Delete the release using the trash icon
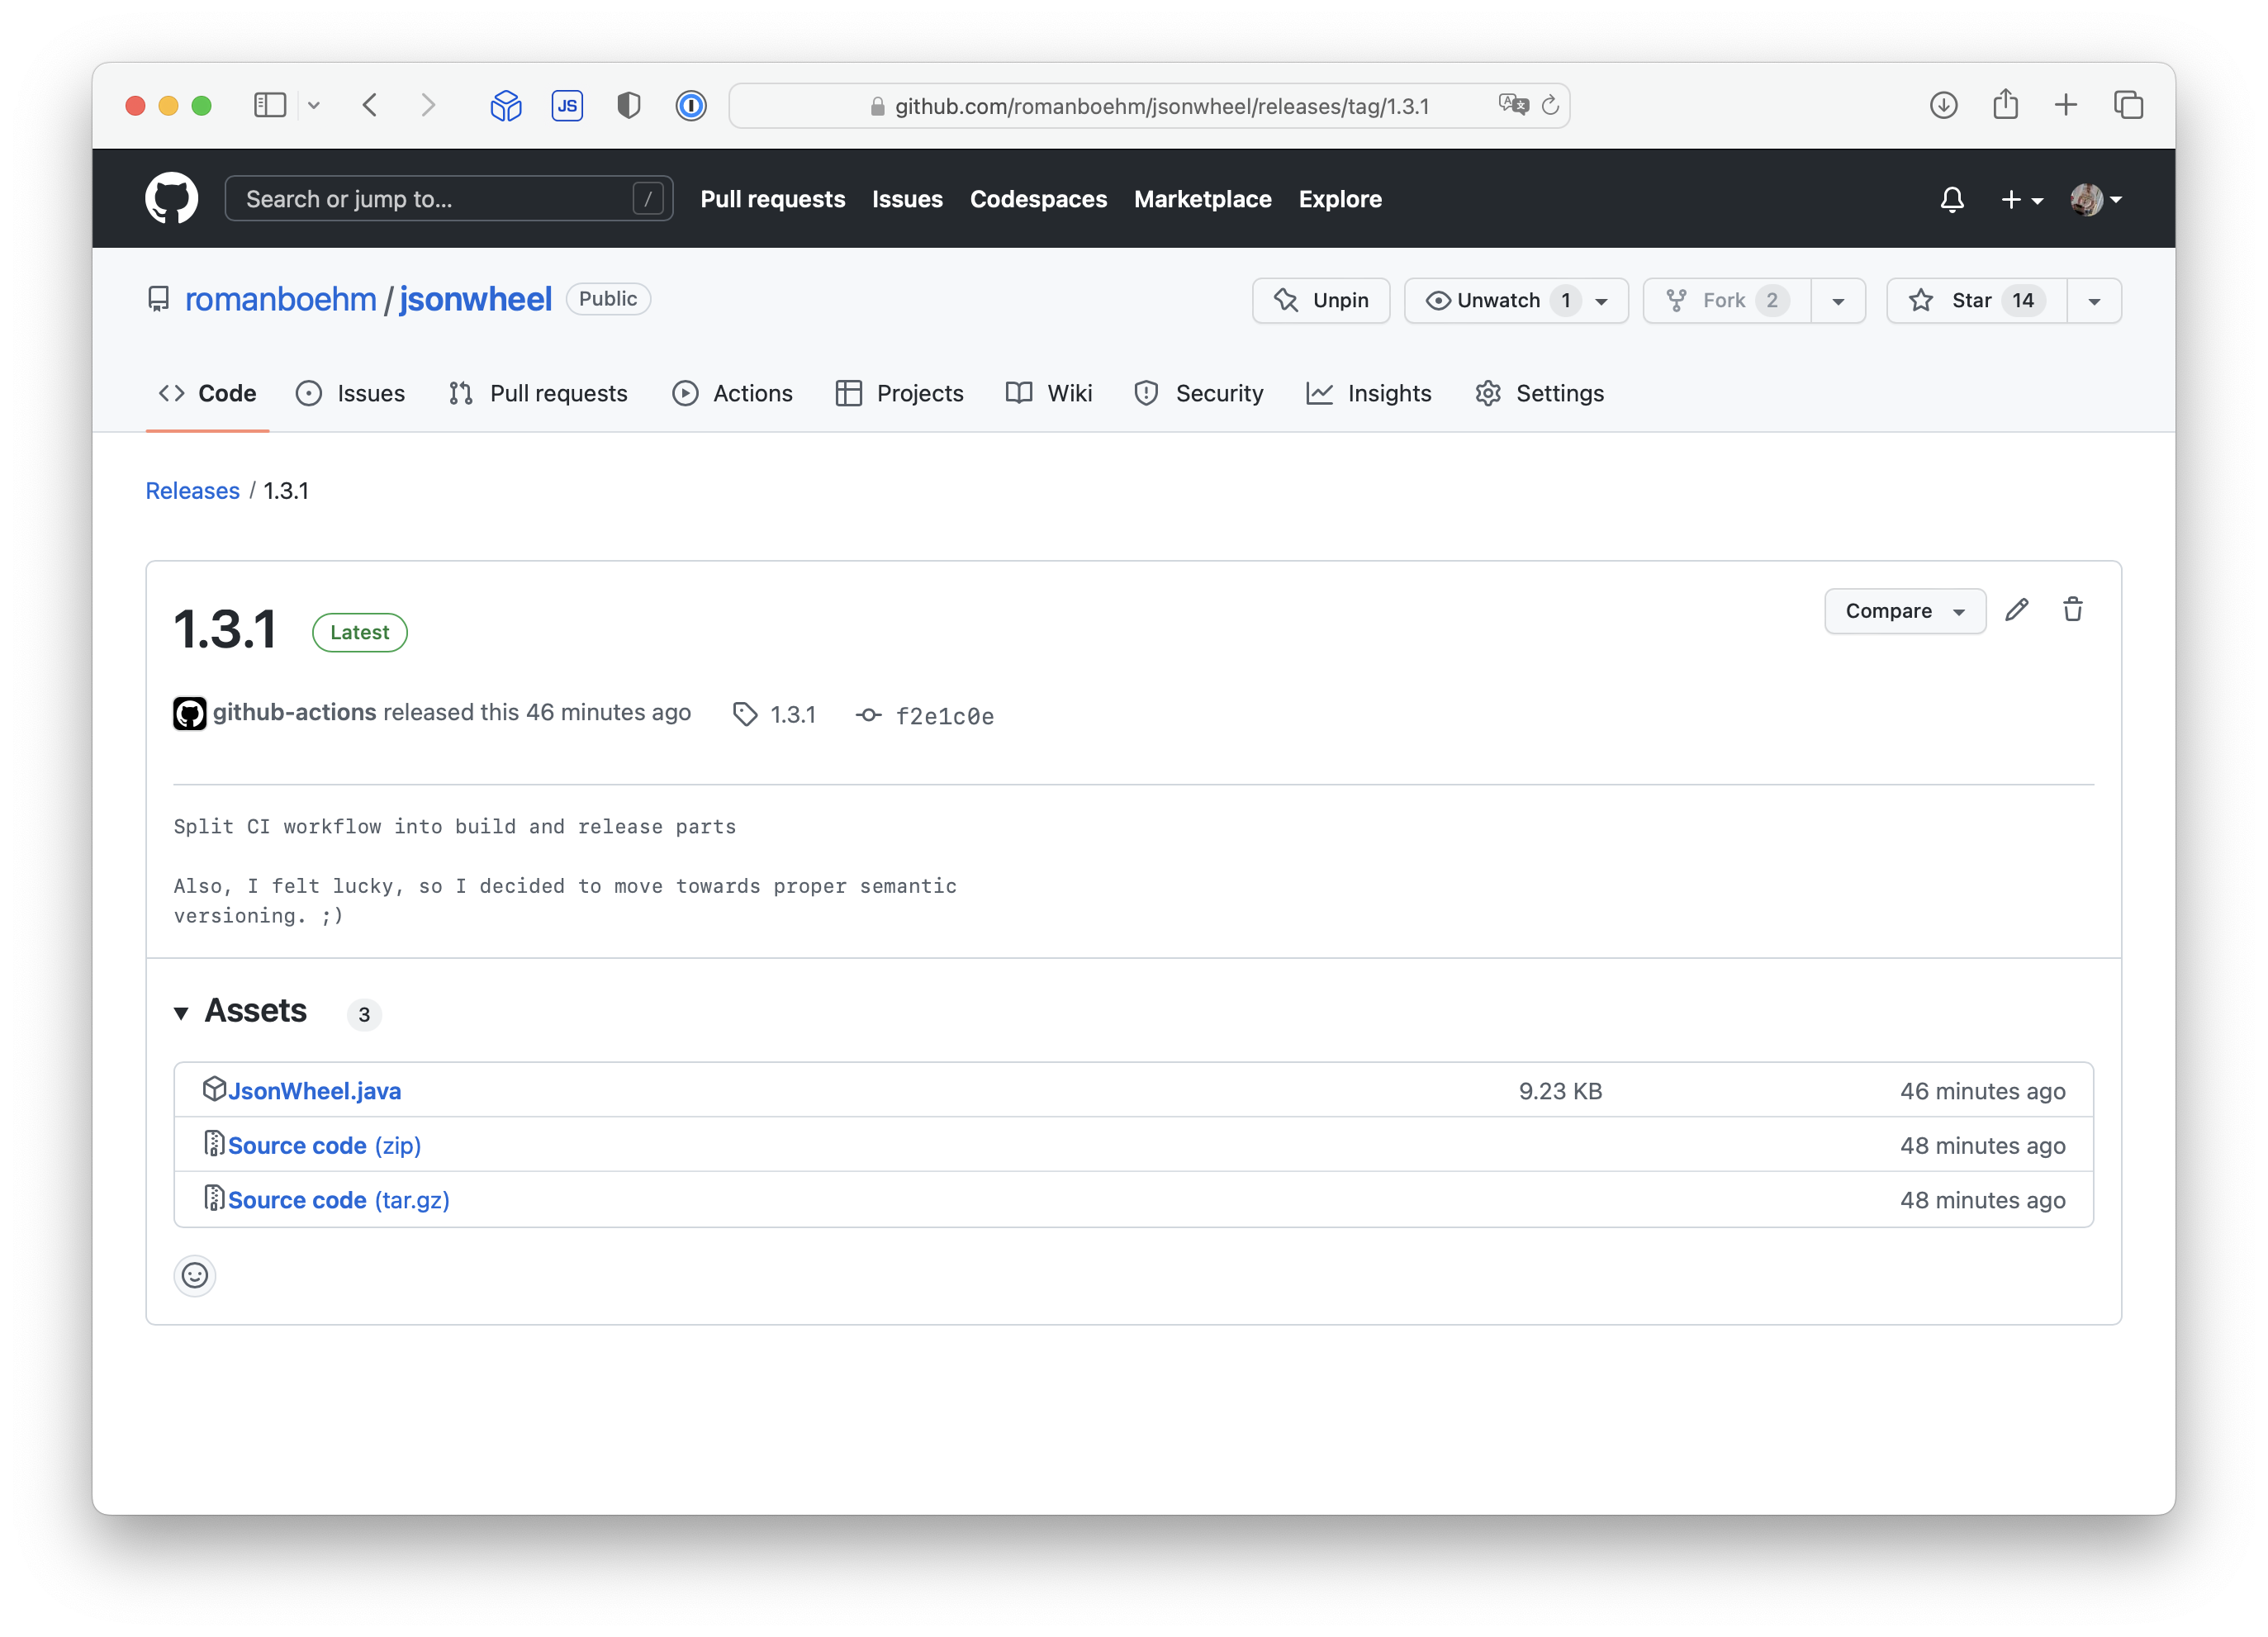This screenshot has width=2268, height=1637. click(2073, 610)
